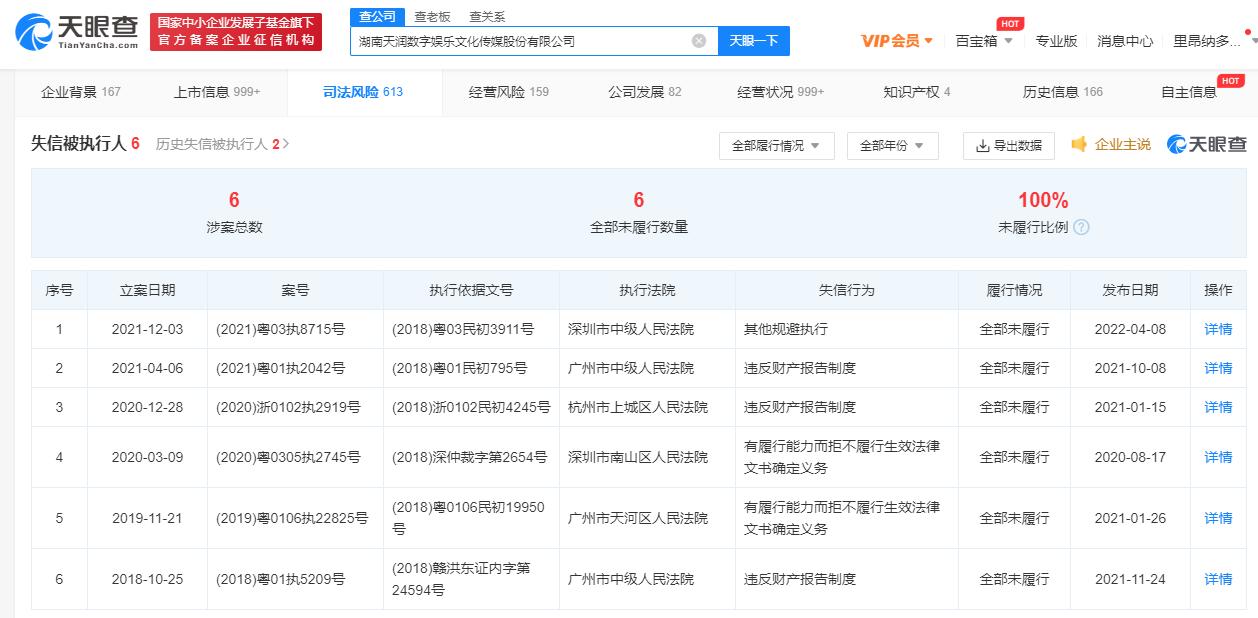This screenshot has height=618, width=1258.
Task: Click the filing date 2018-10-25
Action: pos(147,579)
